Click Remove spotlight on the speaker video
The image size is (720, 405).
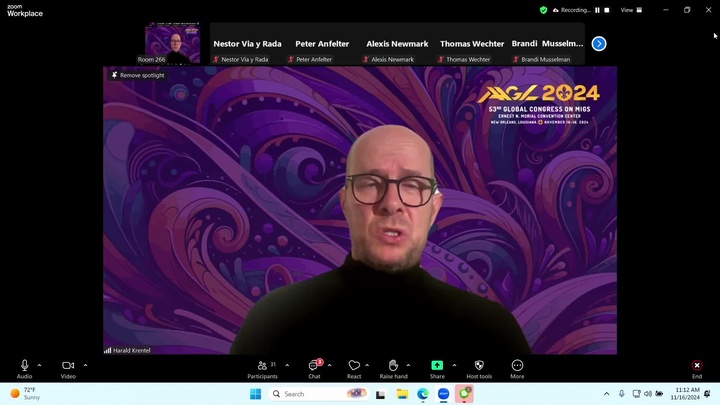tap(138, 75)
